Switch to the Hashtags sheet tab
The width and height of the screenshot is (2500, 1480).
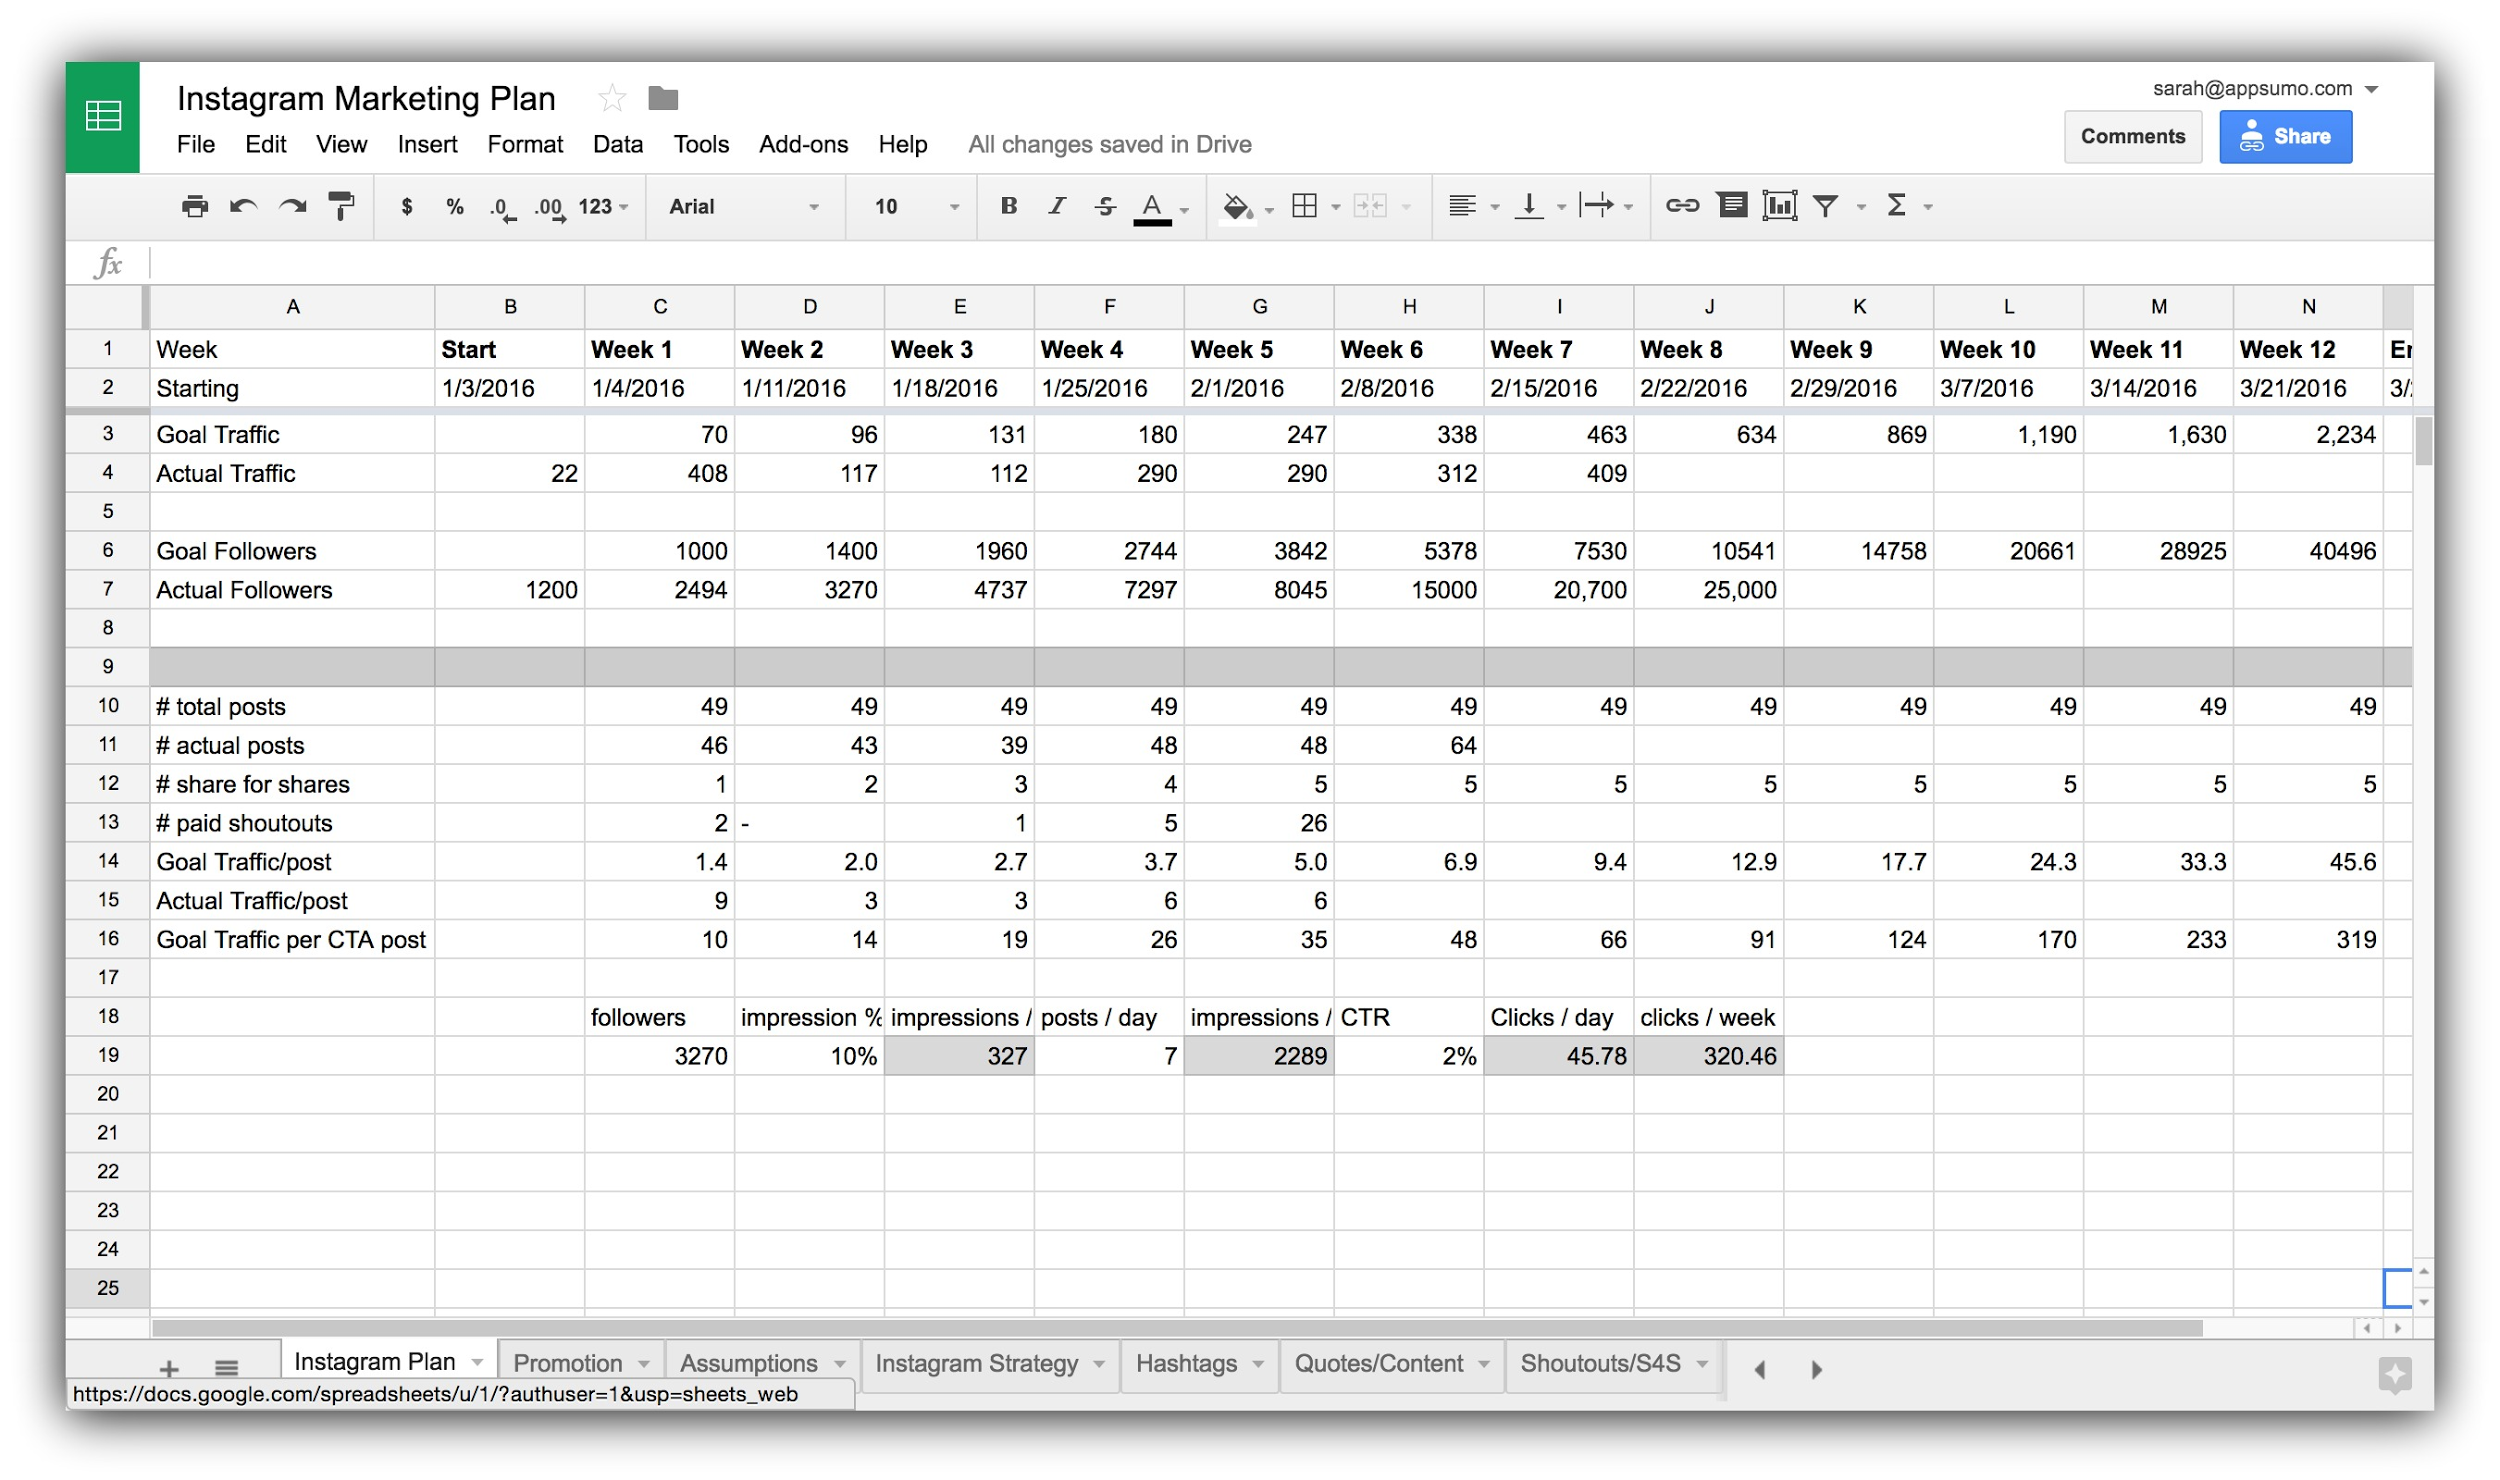click(x=1186, y=1363)
